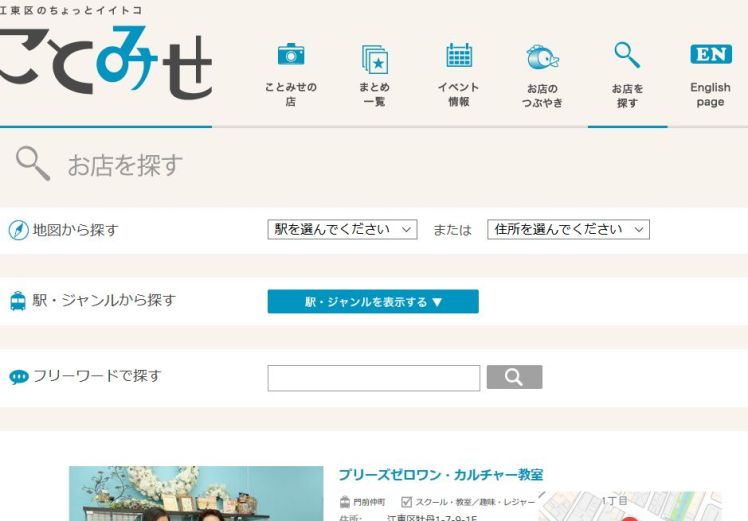This screenshot has height=521, width=748.
Task: Click the 地図から探す label
Action: point(75,230)
